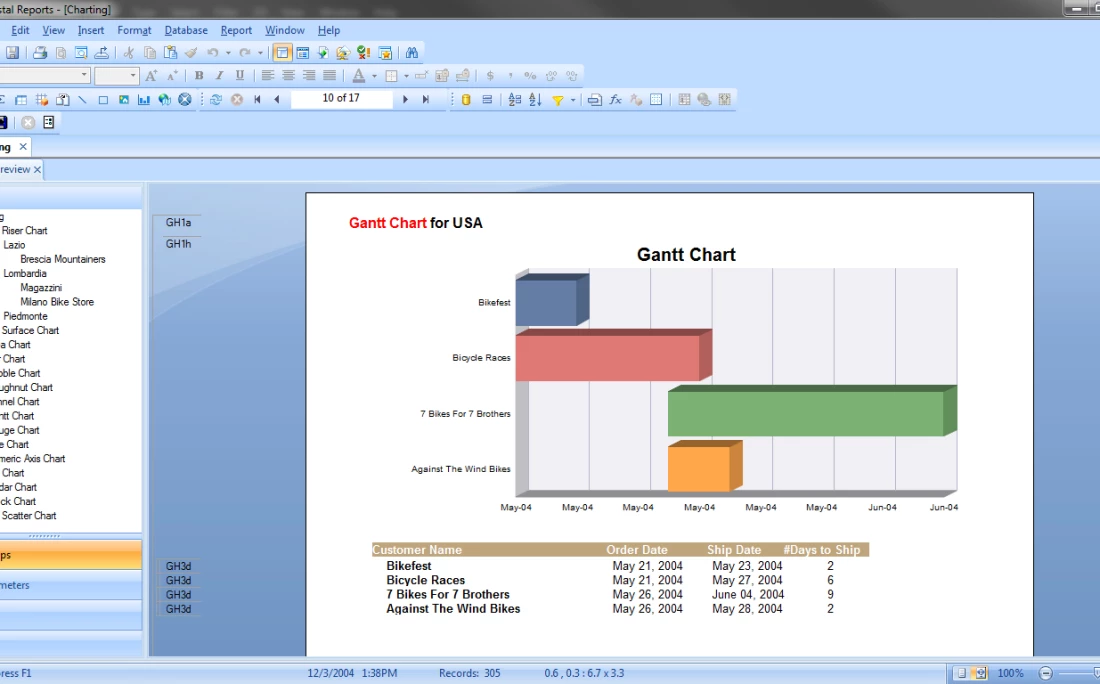Screen dimensions: 1100x684
Task: Open the Format menu
Action: pos(134,31)
